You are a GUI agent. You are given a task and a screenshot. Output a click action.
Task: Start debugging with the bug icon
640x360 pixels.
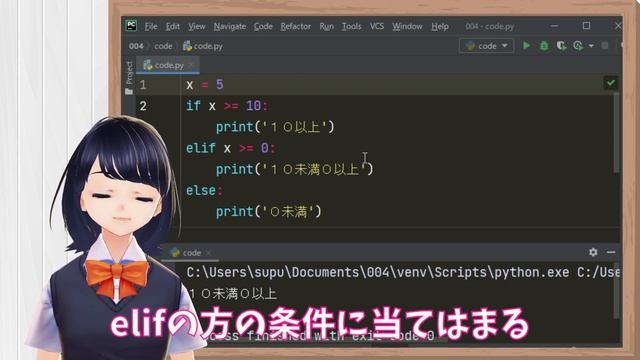point(544,46)
